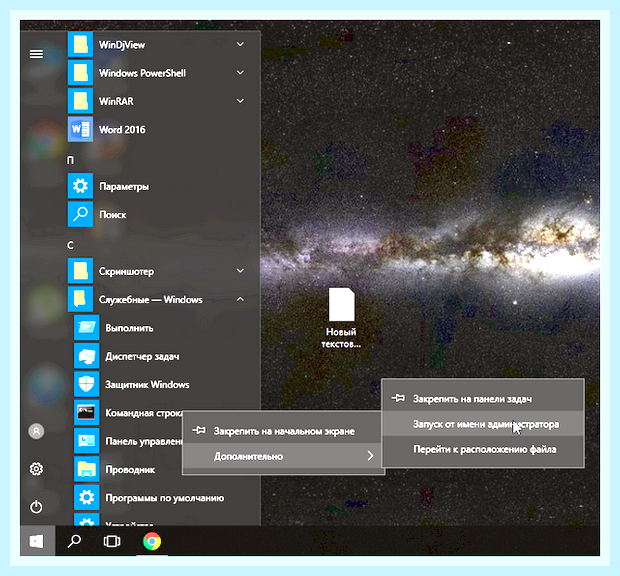Image resolution: width=620 pixels, height=576 pixels.
Task: Click the WinDjView label
Action: [x=122, y=45]
